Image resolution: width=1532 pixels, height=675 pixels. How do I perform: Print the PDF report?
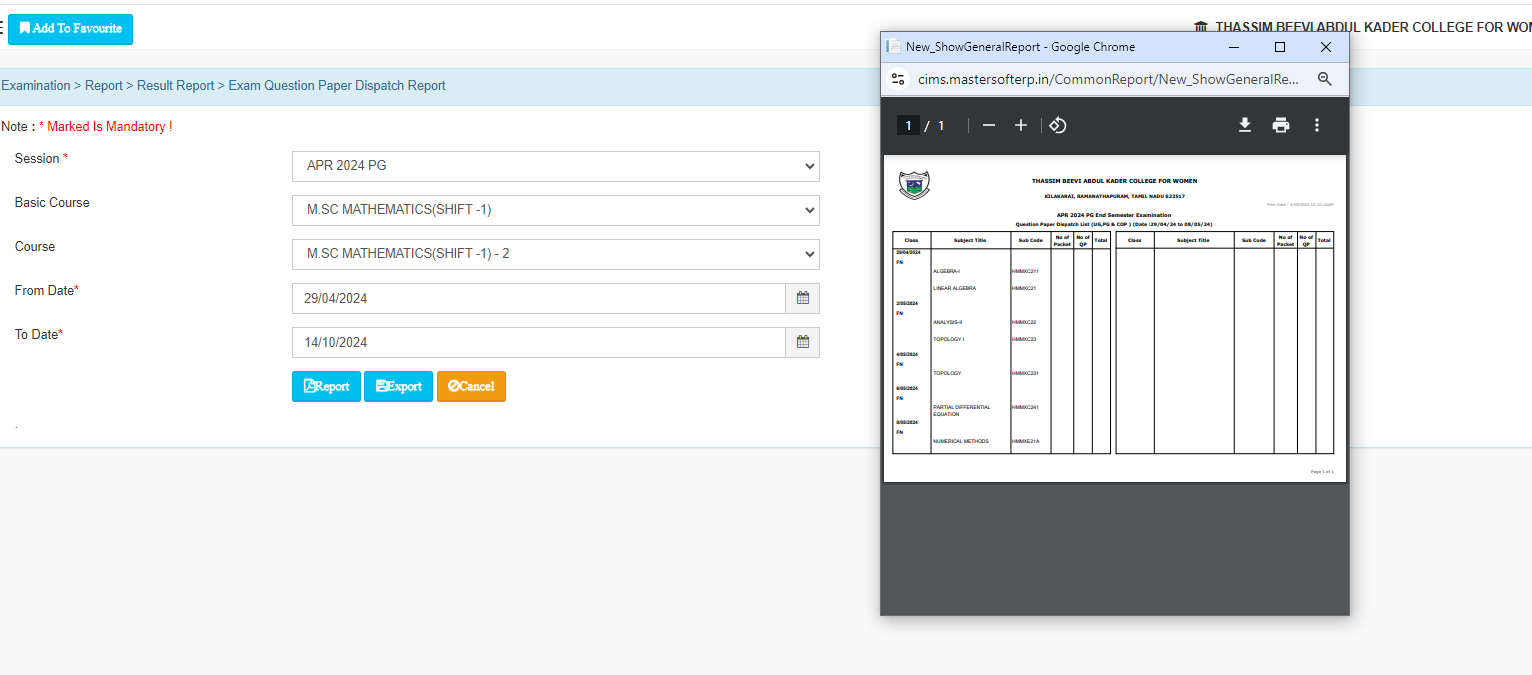tap(1281, 125)
